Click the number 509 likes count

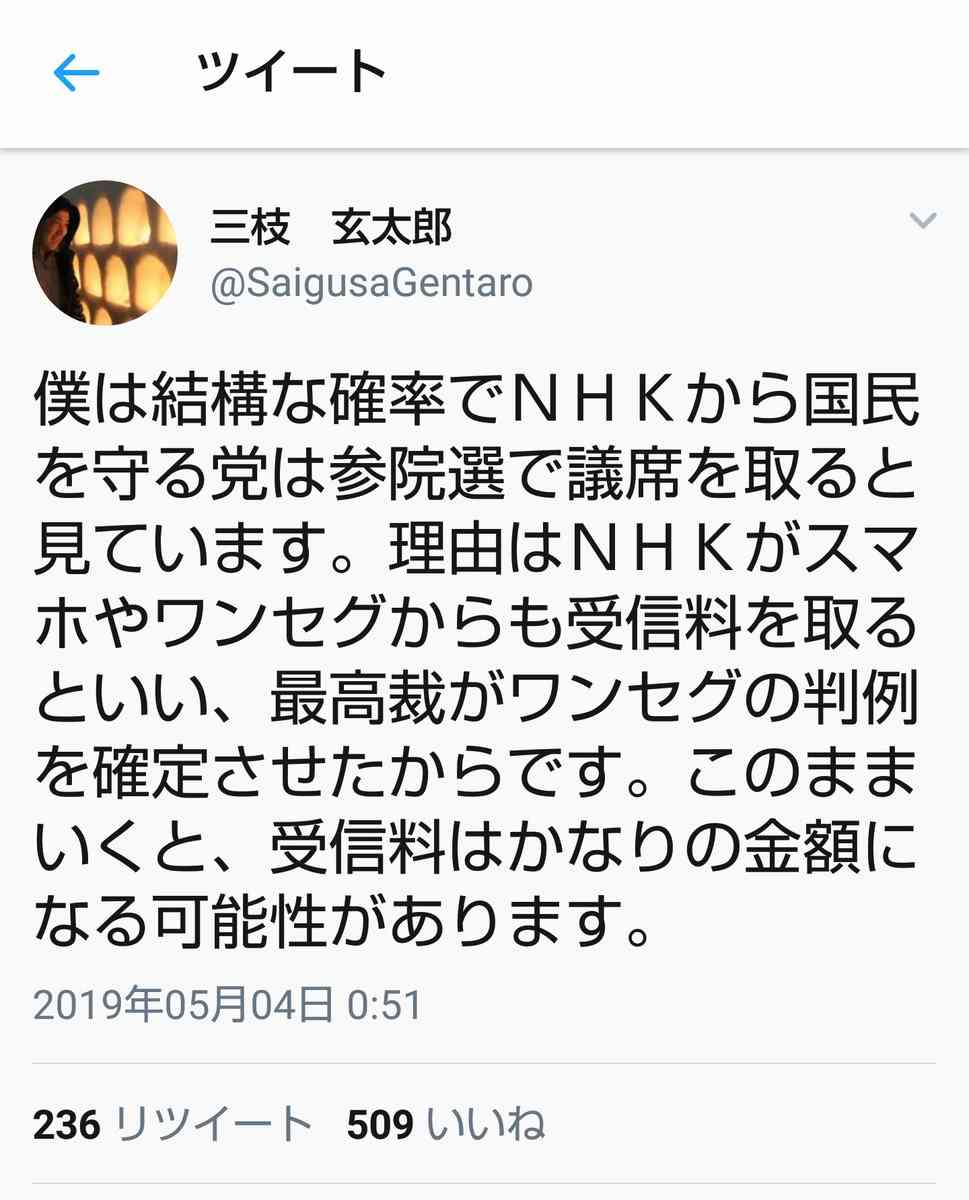pos(380,1126)
